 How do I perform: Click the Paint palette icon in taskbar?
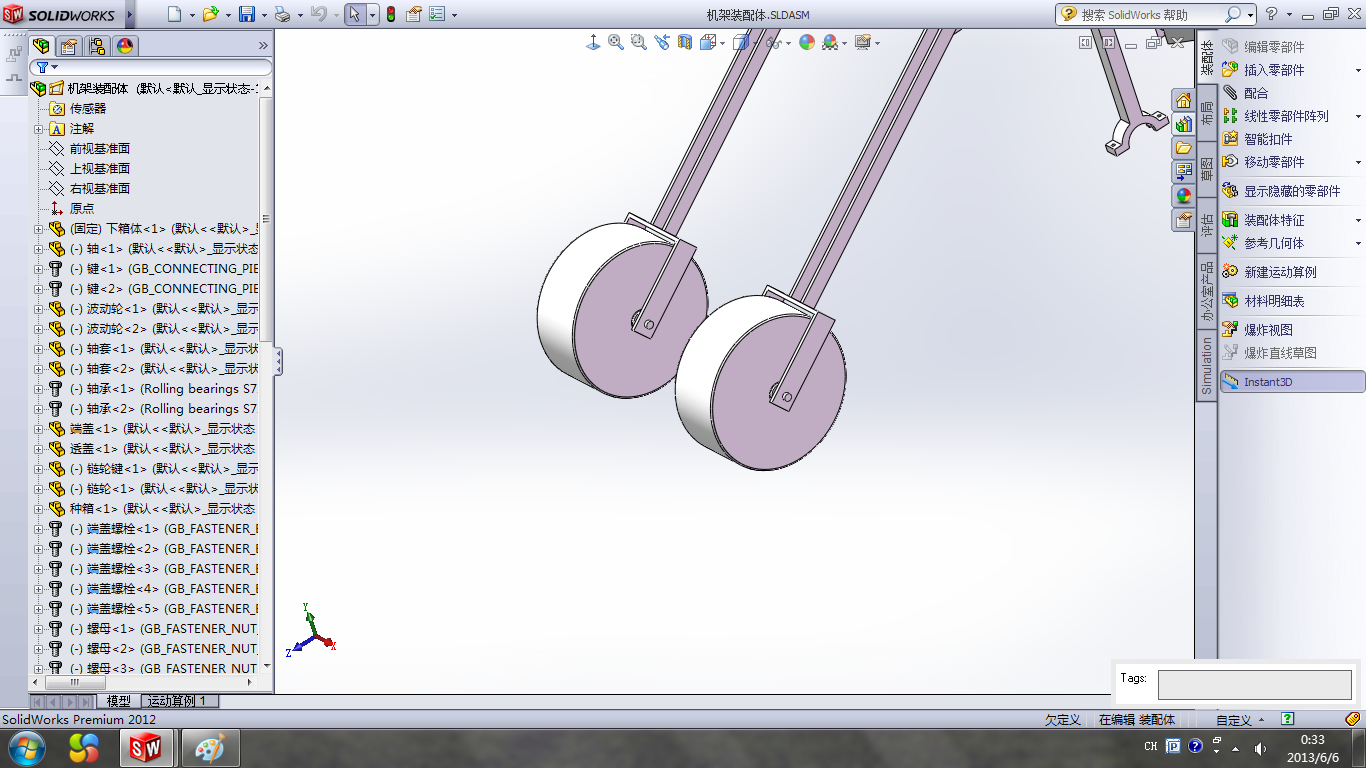[210, 748]
